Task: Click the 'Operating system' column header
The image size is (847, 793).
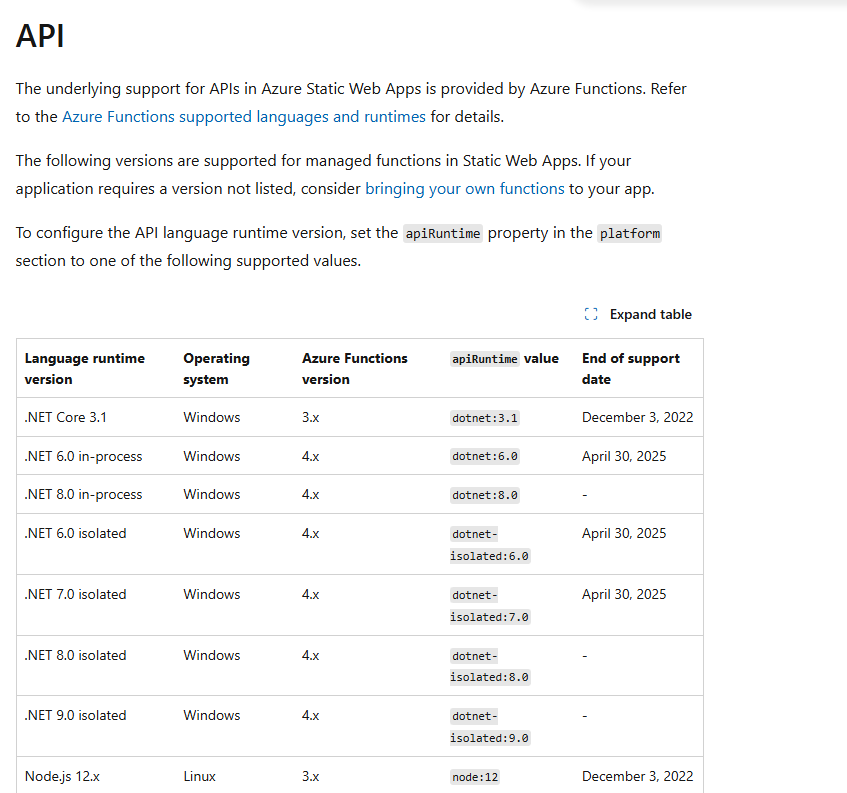Action: (217, 369)
